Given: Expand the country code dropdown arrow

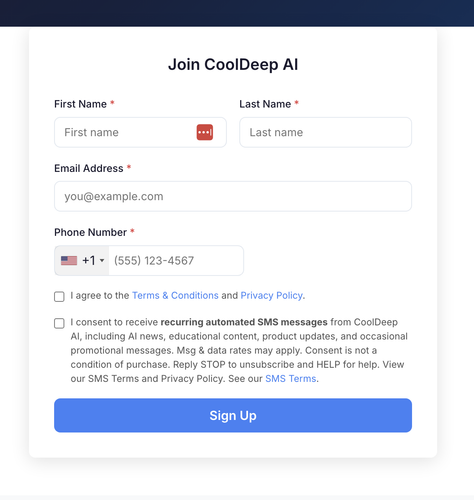Looking at the screenshot, I should 102,260.
